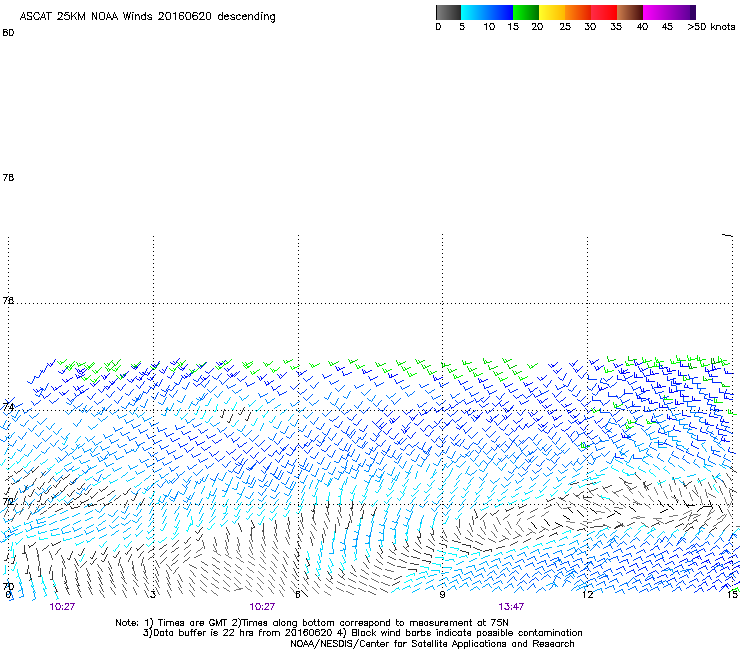Click the latitude '72' axis label
Image resolution: width=740 pixels, height=650 pixels.
(8, 501)
